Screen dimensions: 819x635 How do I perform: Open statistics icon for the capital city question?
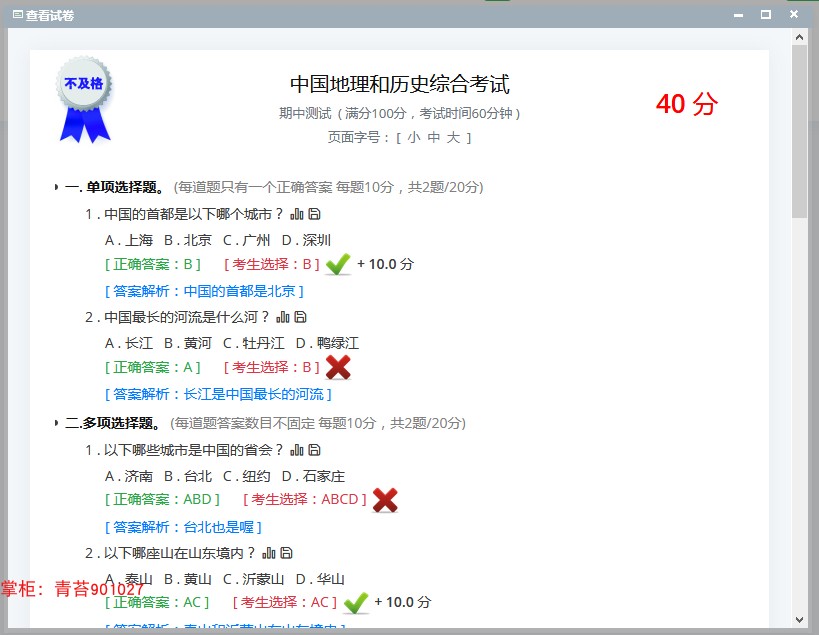tap(298, 214)
